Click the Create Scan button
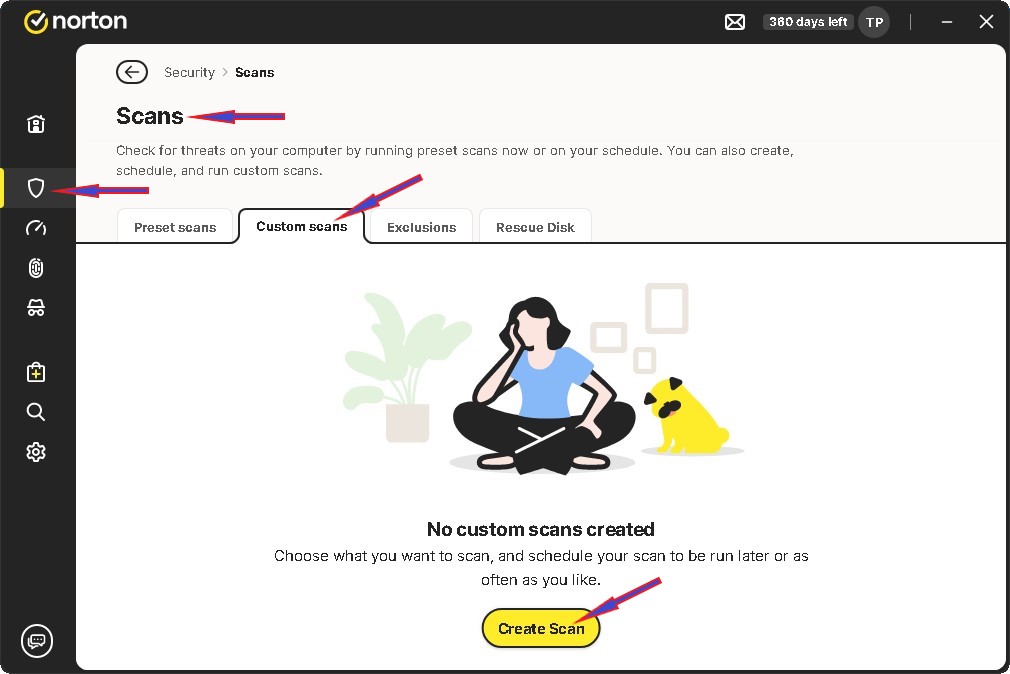Viewport: 1010px width, 674px height. (x=540, y=628)
